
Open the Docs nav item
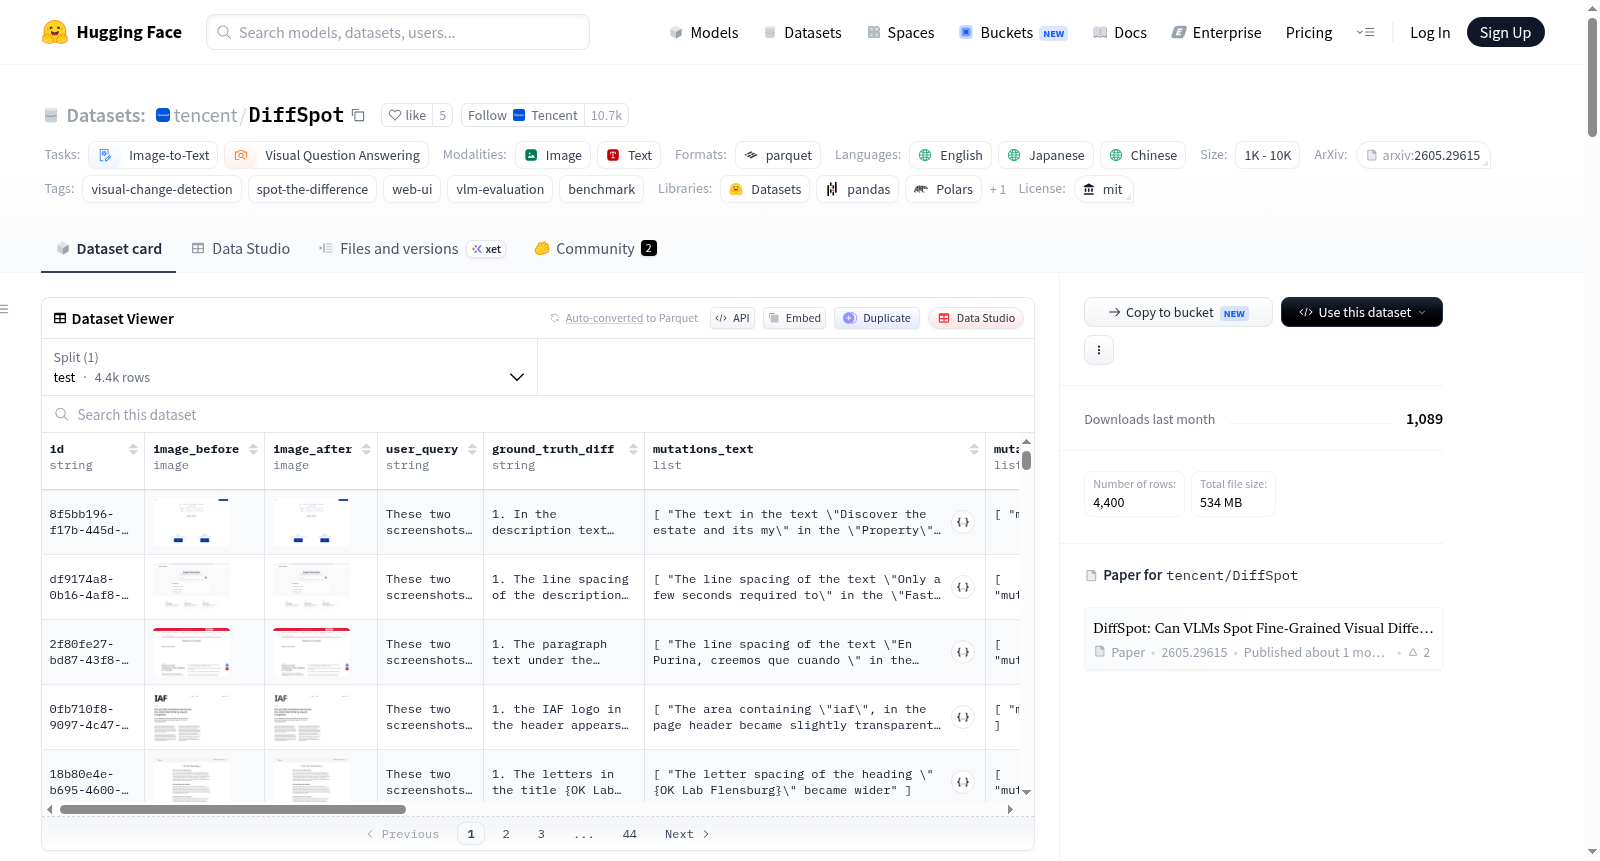coord(1120,32)
